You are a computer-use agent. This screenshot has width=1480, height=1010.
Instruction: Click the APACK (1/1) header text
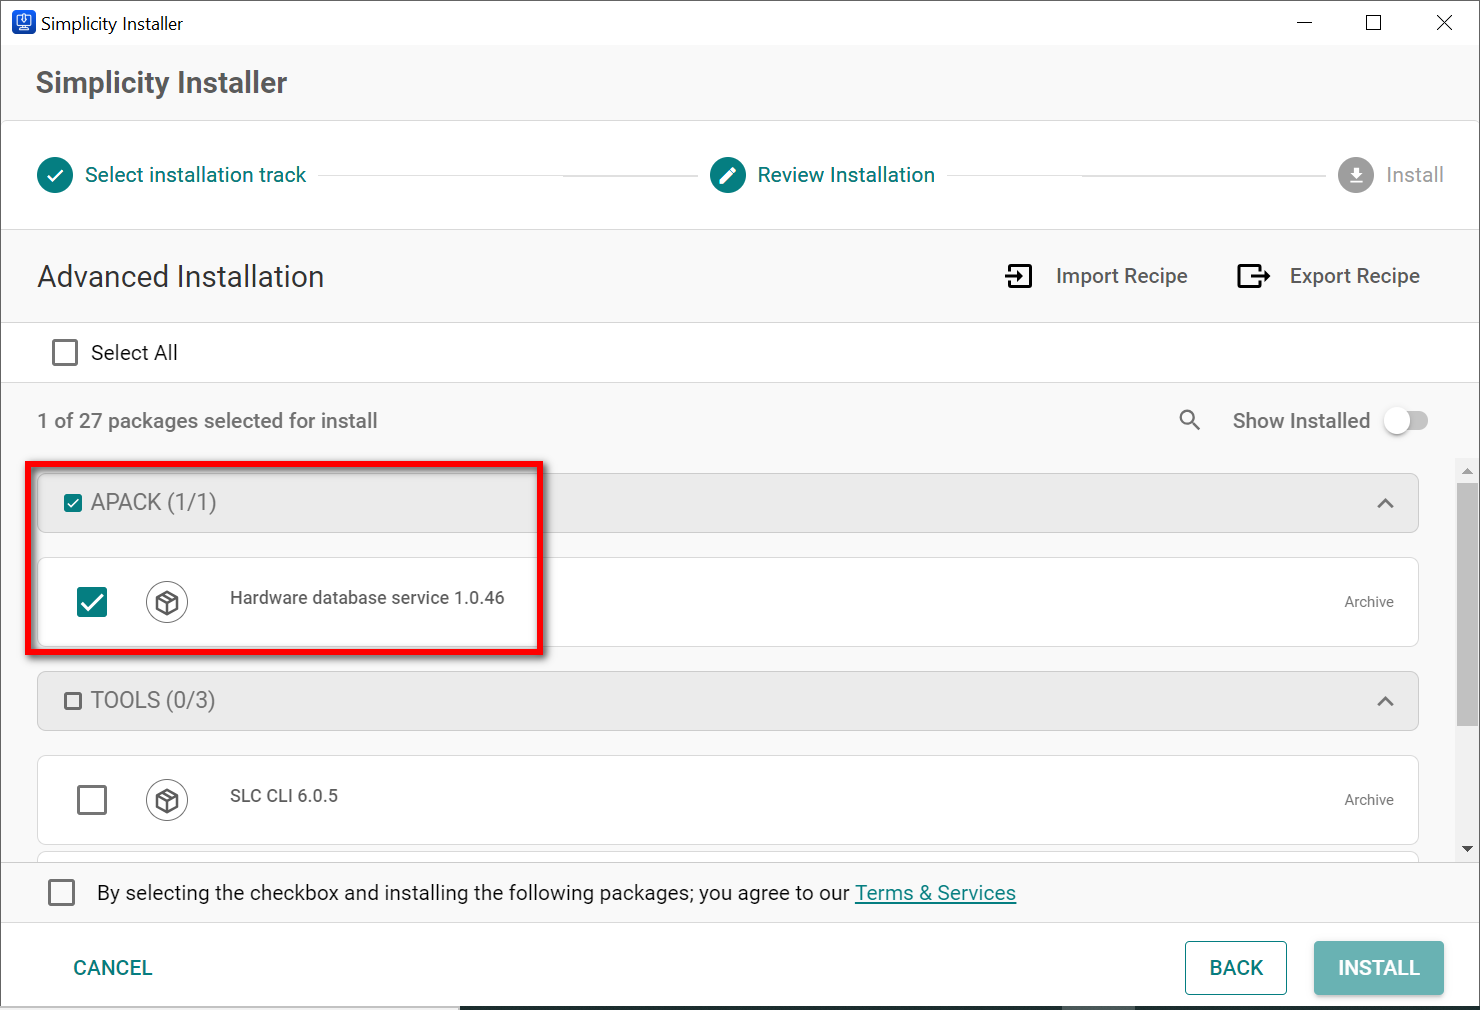[x=154, y=502]
